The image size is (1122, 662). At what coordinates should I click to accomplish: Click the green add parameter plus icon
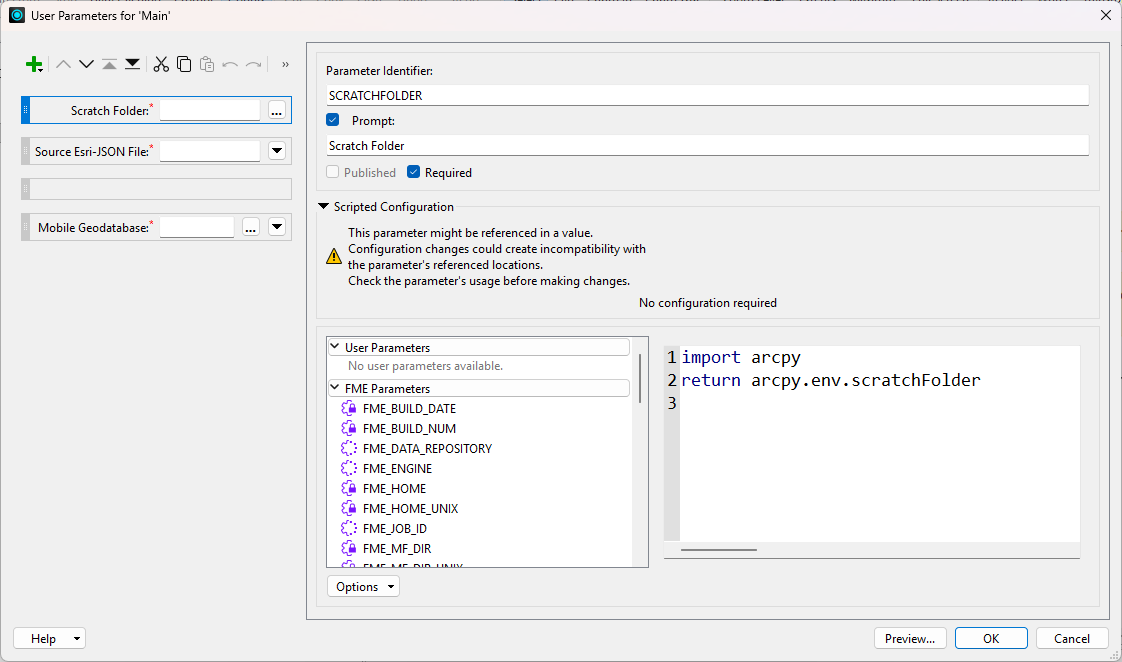click(x=34, y=64)
